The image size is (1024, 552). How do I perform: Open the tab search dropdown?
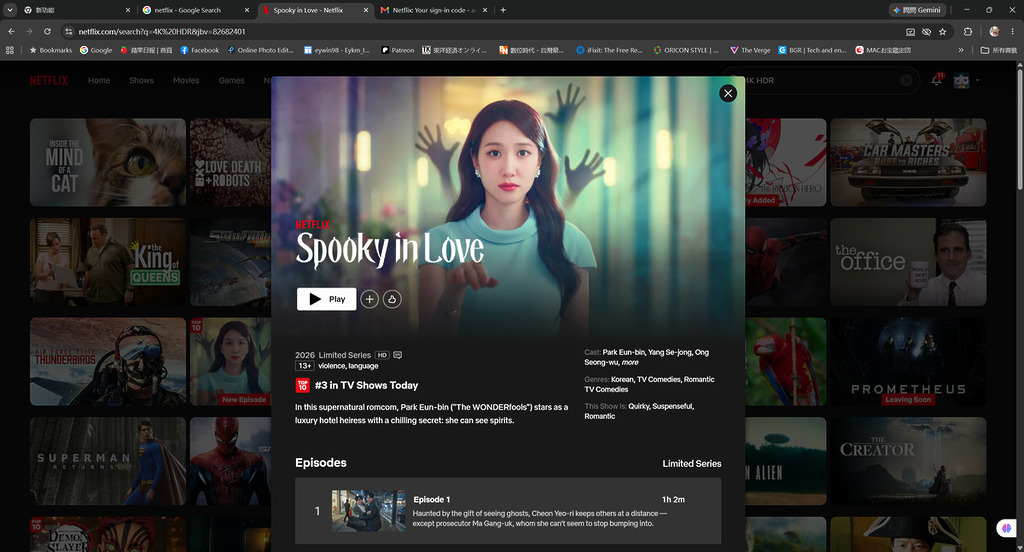(x=10, y=10)
